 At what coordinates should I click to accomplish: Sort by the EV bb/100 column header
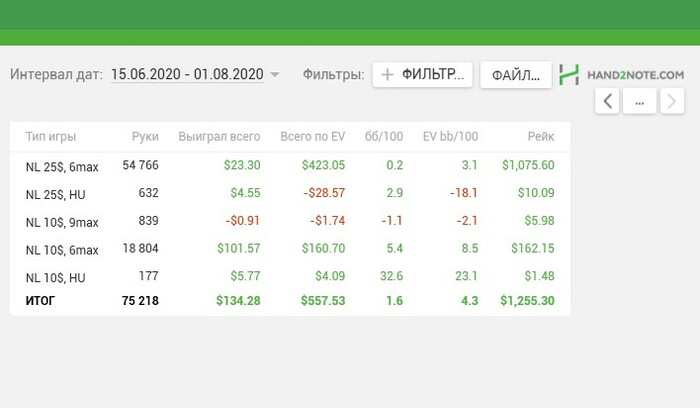click(450, 136)
